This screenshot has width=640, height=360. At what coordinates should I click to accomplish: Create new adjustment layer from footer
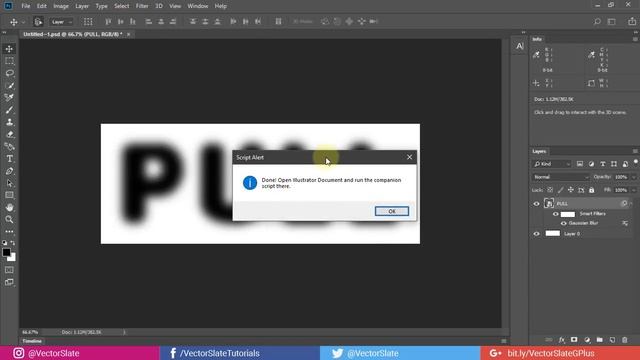587,340
